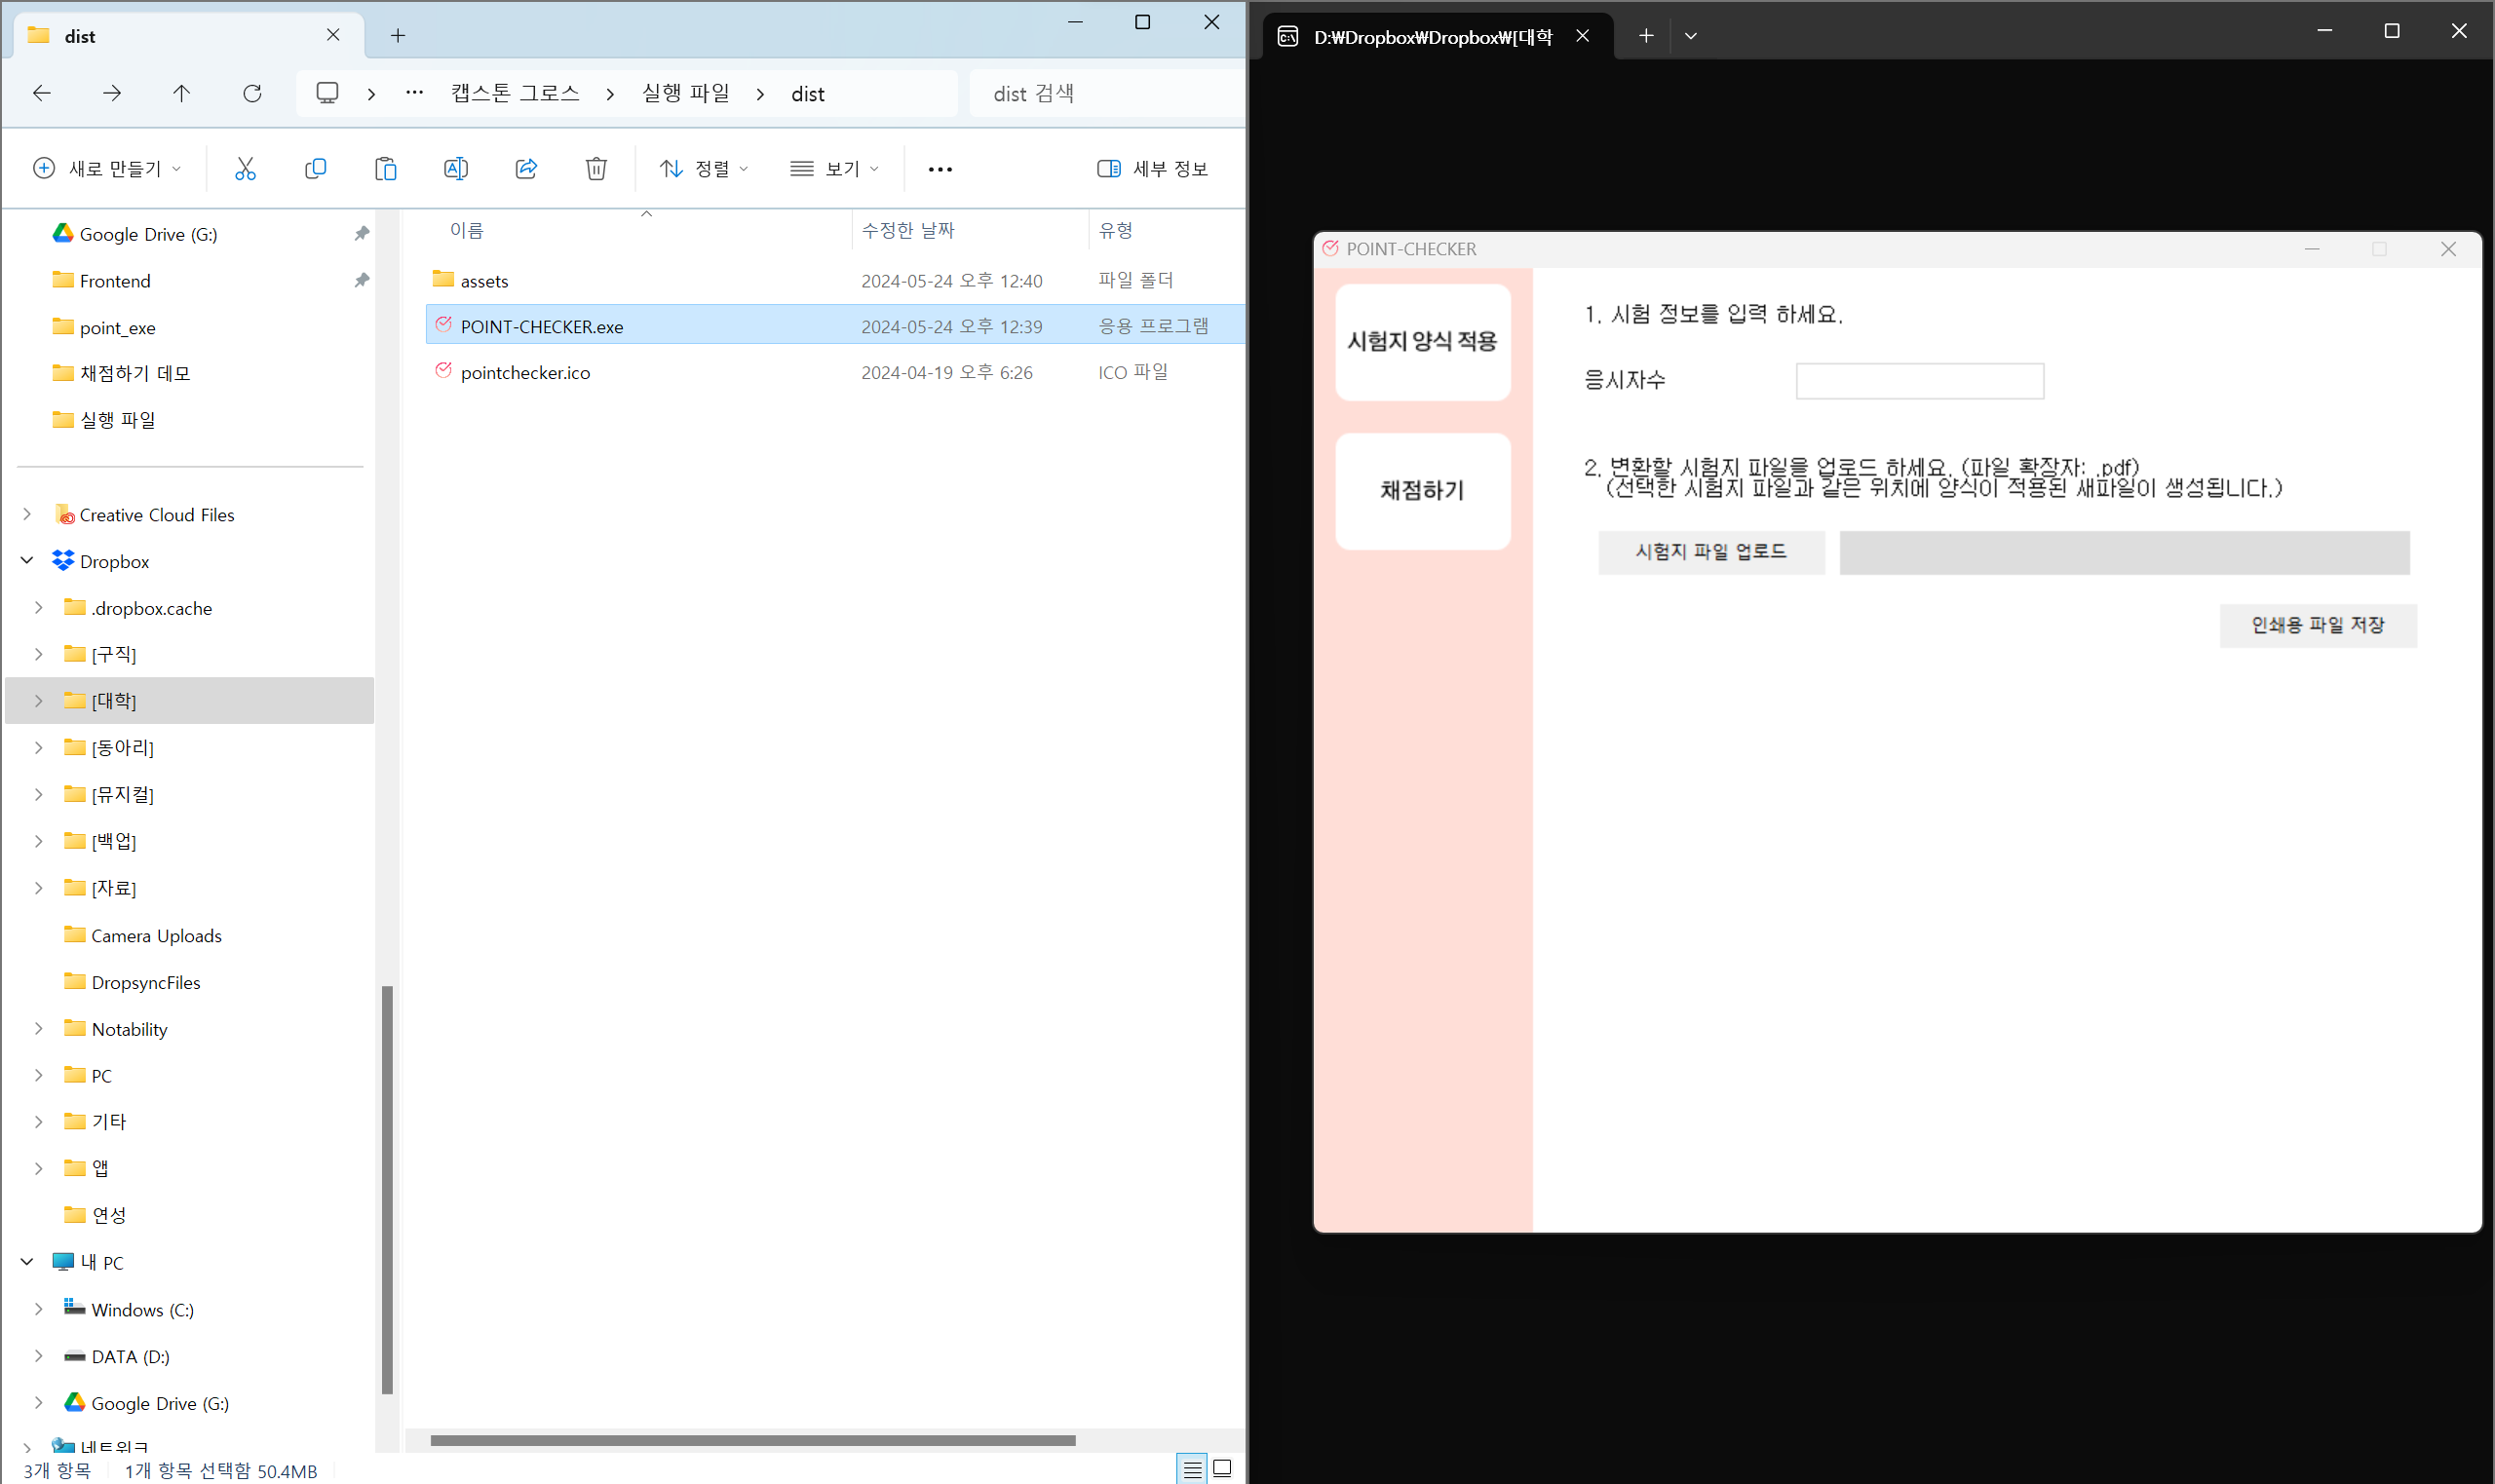Switch to large thumbnails view in status bar

click(1222, 1468)
